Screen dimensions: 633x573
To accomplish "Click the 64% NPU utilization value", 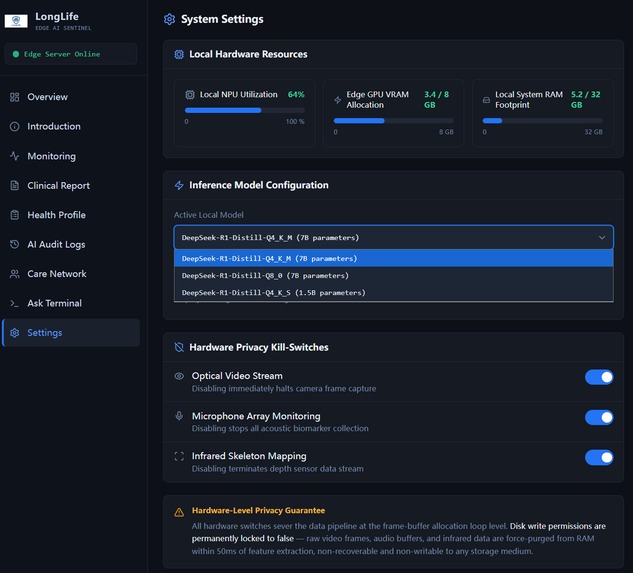I will click(296, 94).
